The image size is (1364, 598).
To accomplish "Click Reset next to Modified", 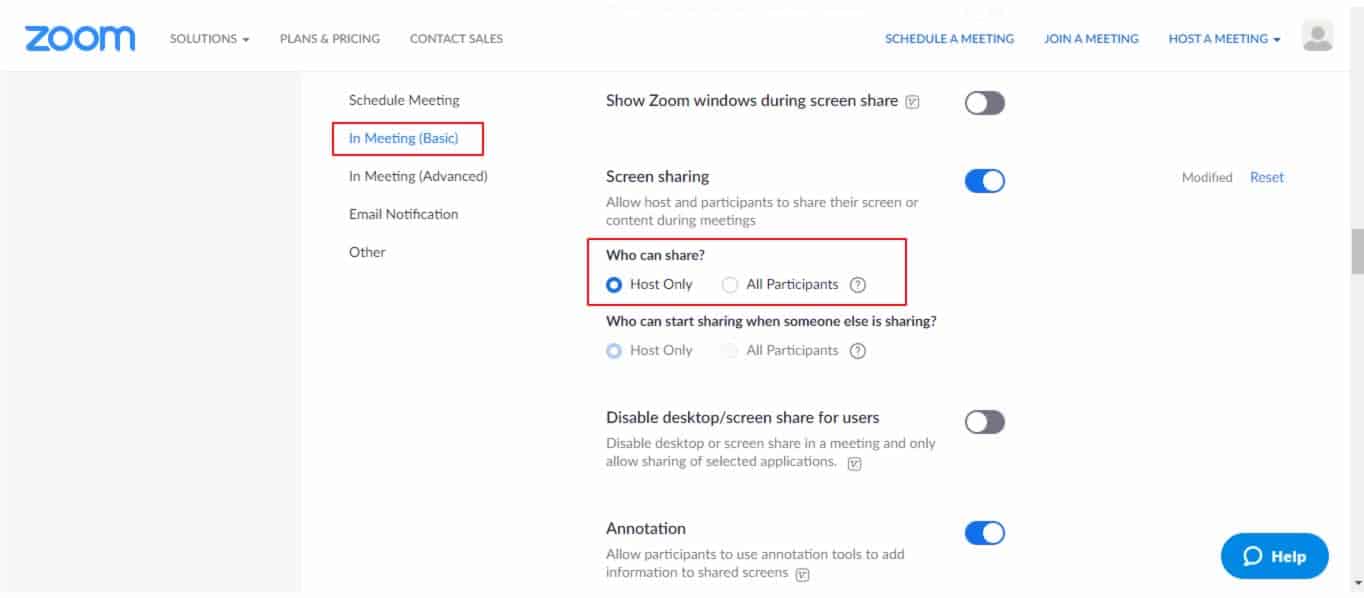I will pos(1267,177).
